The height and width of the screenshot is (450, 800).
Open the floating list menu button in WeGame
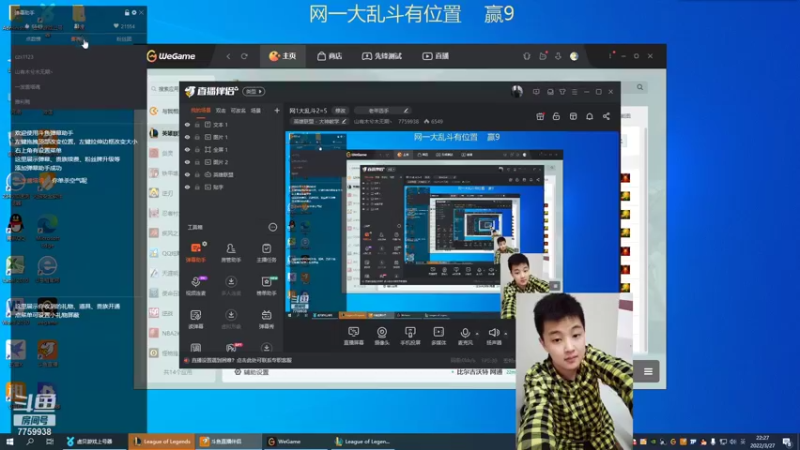coord(648,371)
